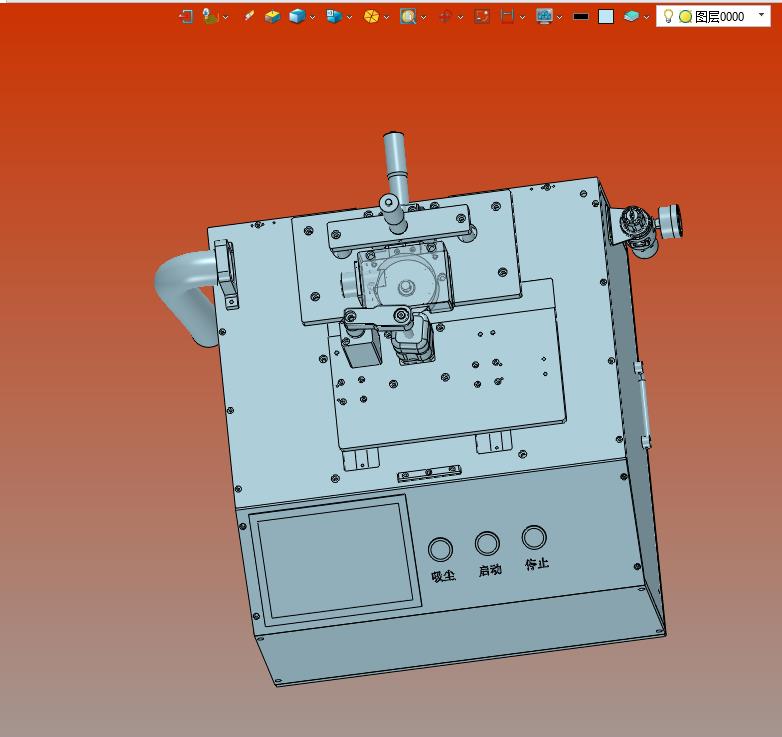Expand arrow beside orange section icon
This screenshot has width=782, height=737.
click(386, 17)
